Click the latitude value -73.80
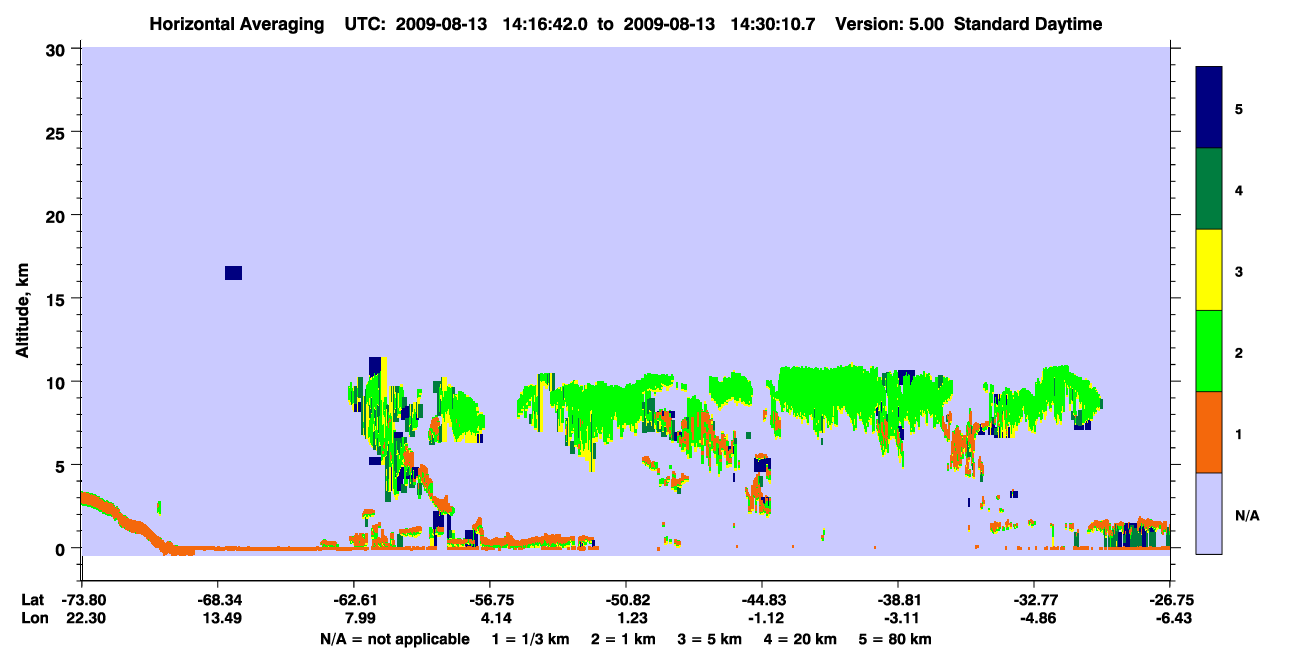Screen dimensions: 1300x667 82,600
